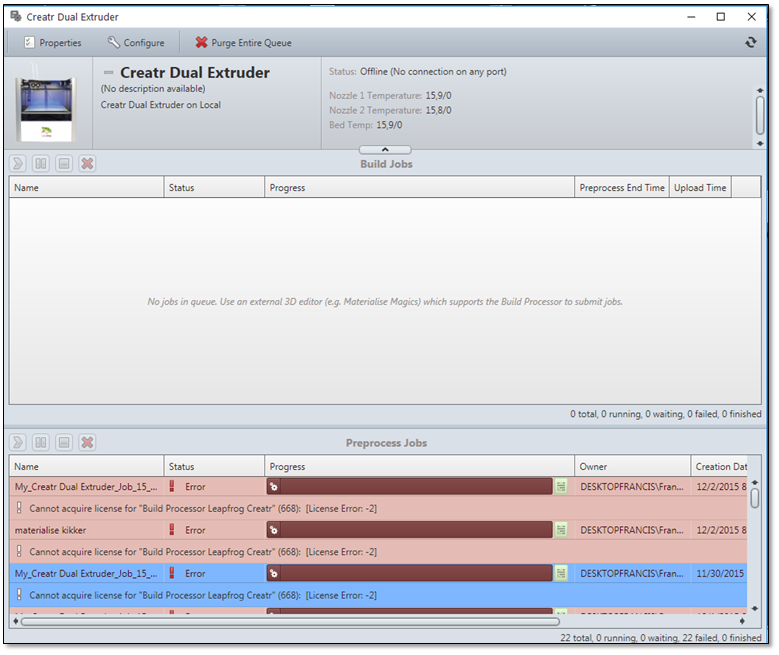Click error status icon of materialise kikker
Screen dimensions: 779x655
(172, 529)
